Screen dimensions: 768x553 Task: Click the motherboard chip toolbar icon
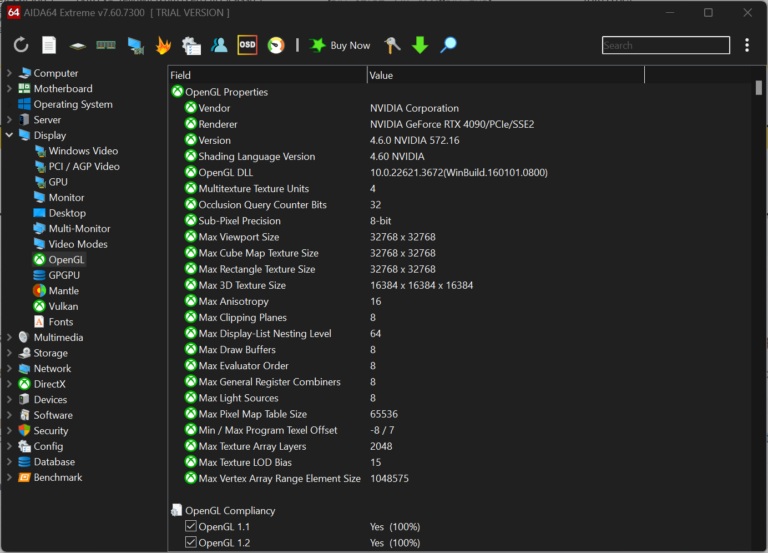pyautogui.click(x=77, y=46)
